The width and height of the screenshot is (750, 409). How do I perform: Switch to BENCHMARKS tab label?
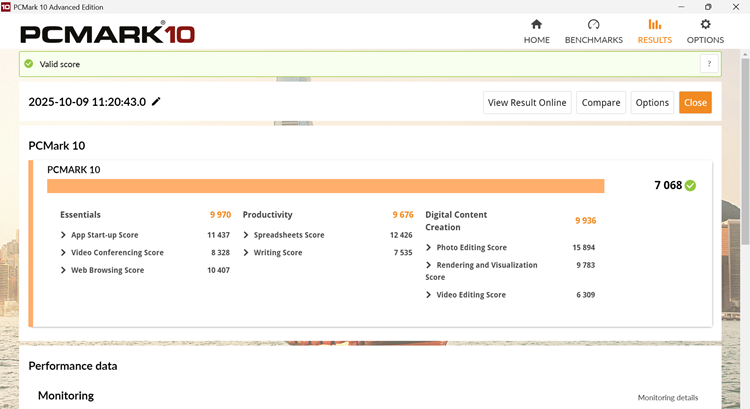[594, 40]
